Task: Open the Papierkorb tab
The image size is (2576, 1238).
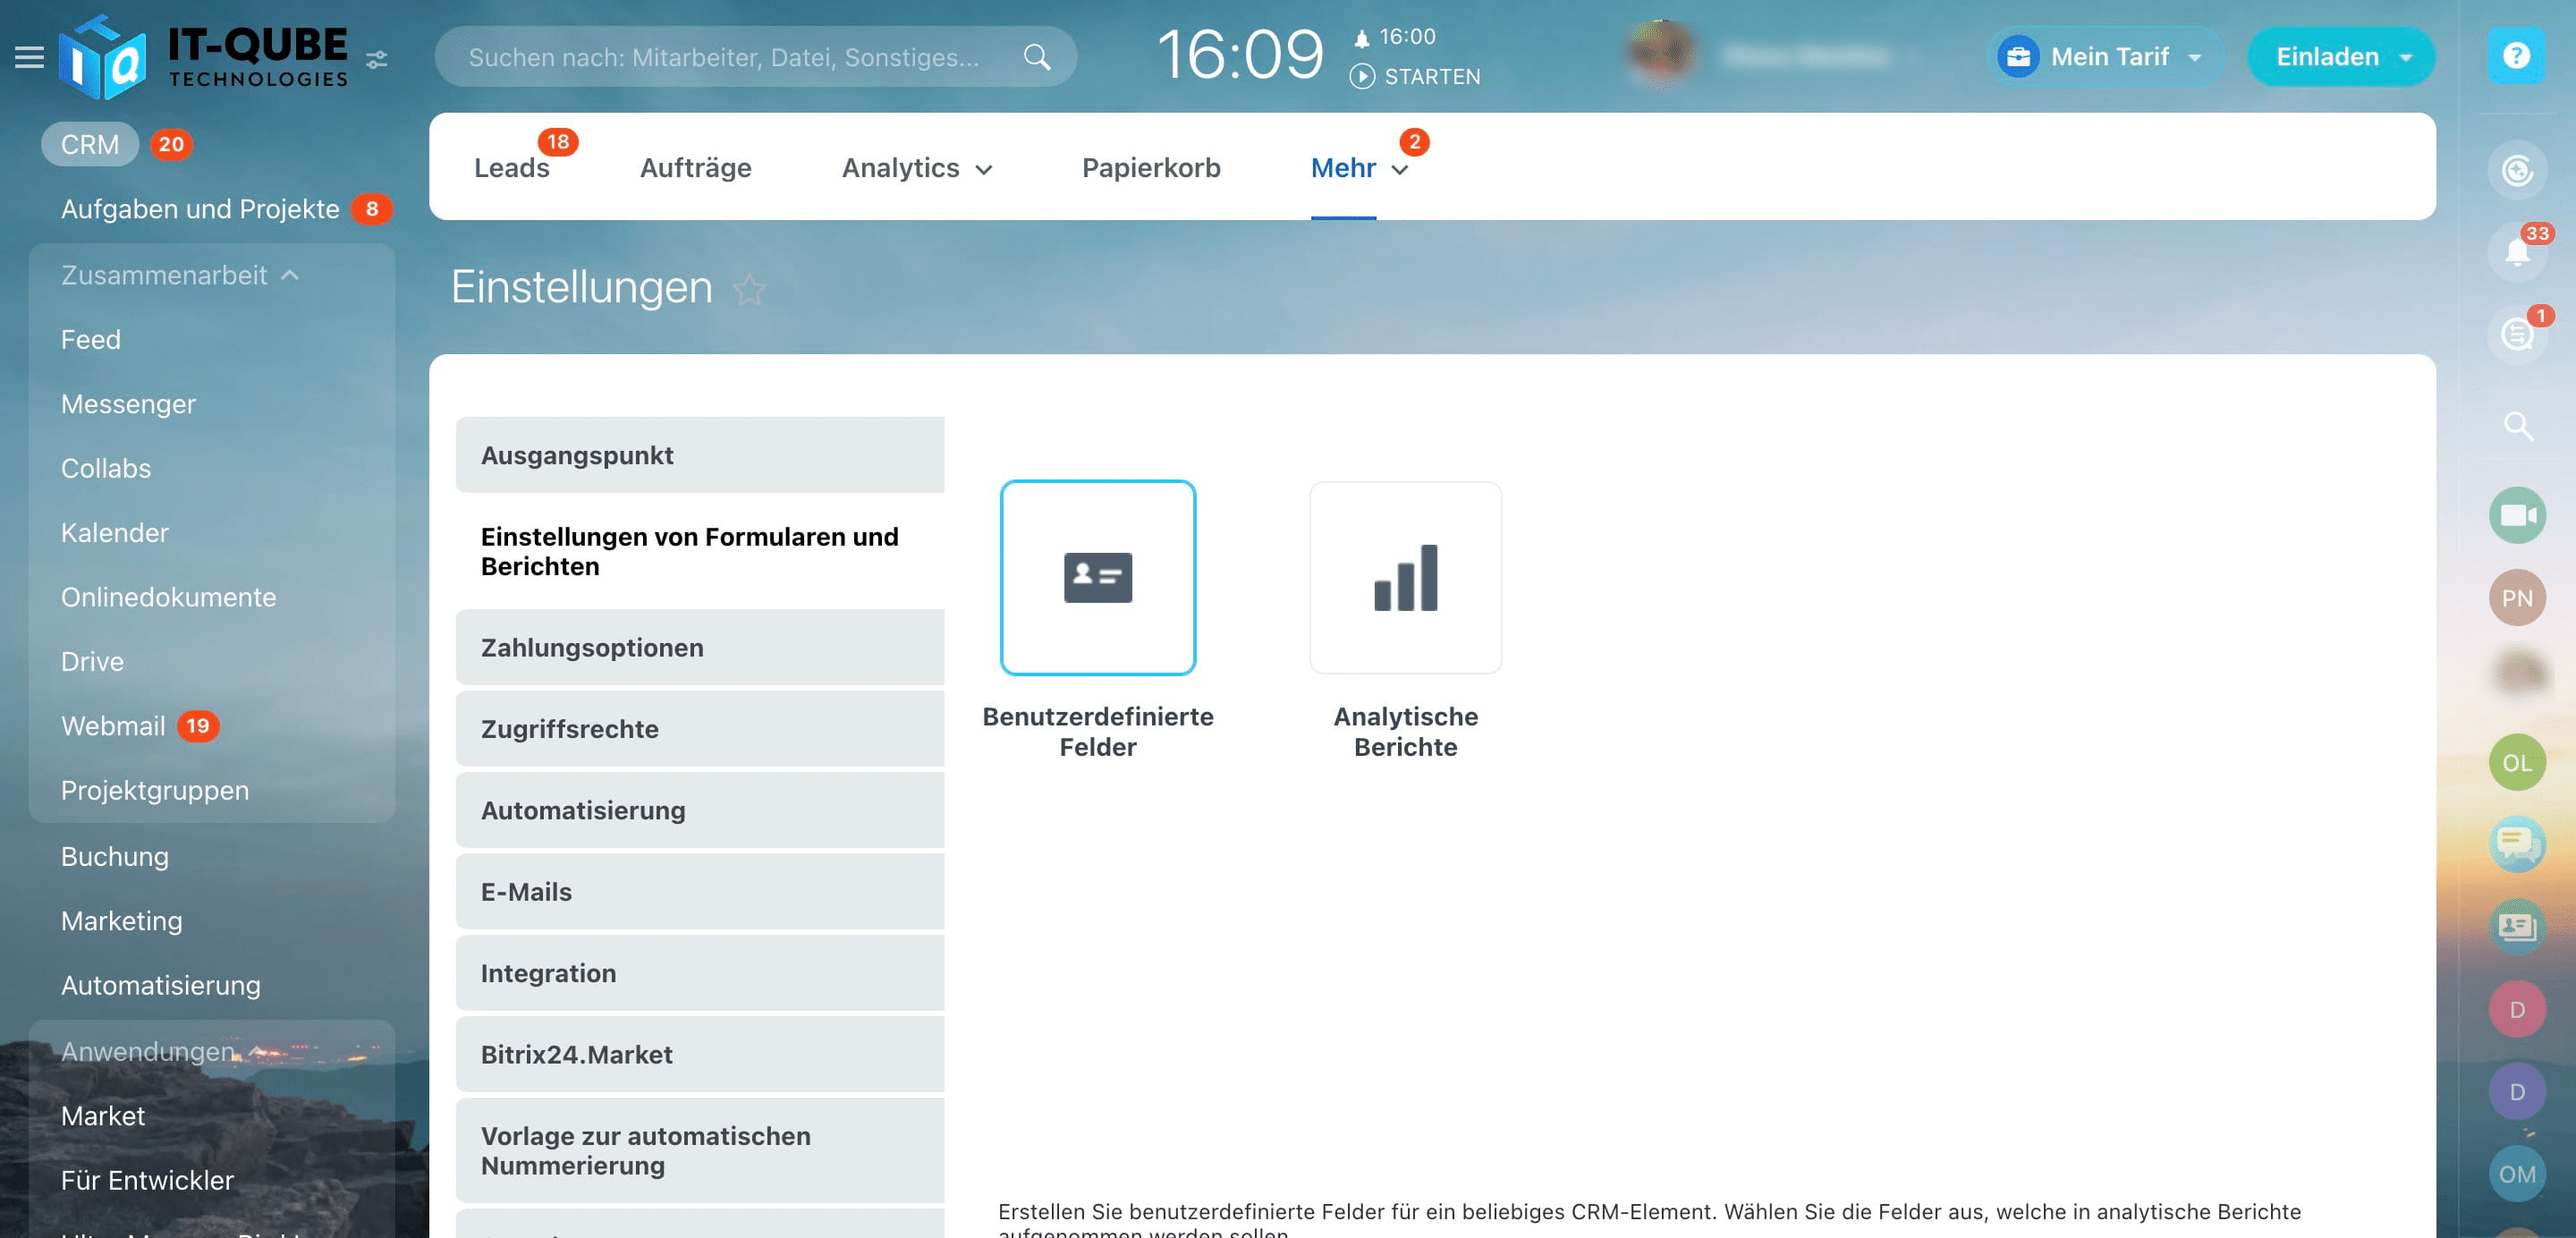Action: pyautogui.click(x=1150, y=168)
